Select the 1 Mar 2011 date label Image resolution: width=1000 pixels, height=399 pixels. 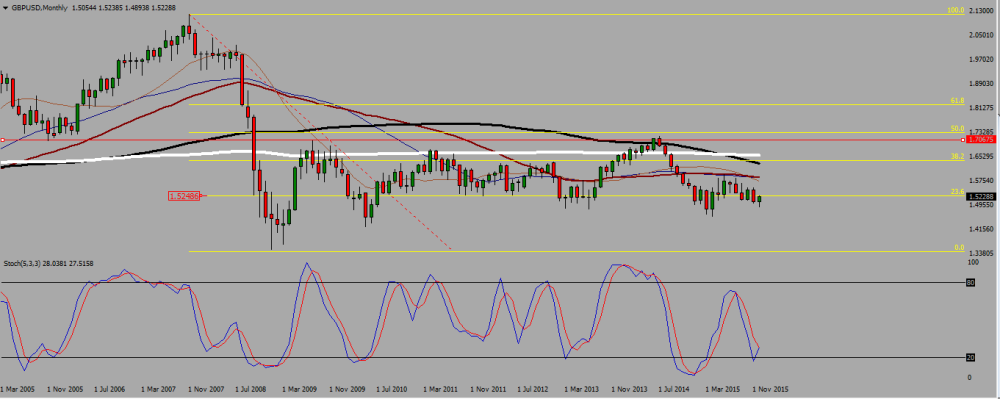pyautogui.click(x=439, y=388)
